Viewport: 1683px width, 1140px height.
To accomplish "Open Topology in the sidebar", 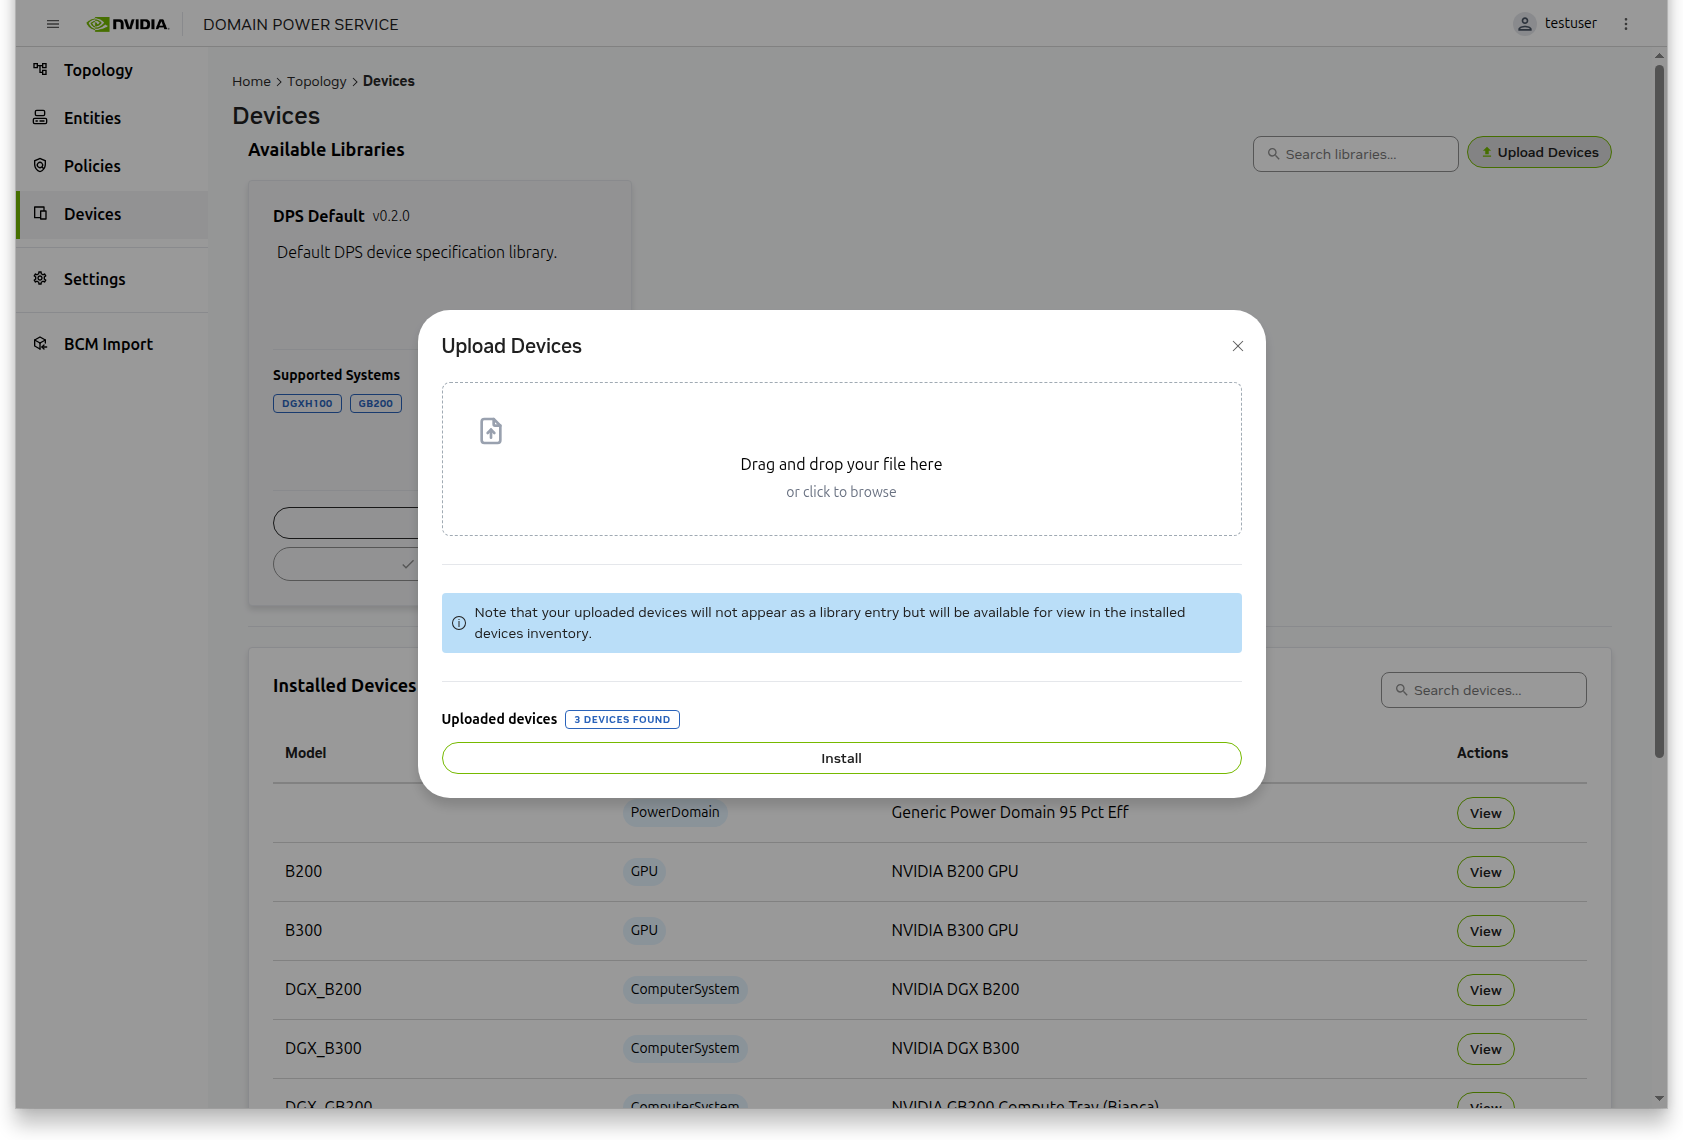I will (x=98, y=70).
